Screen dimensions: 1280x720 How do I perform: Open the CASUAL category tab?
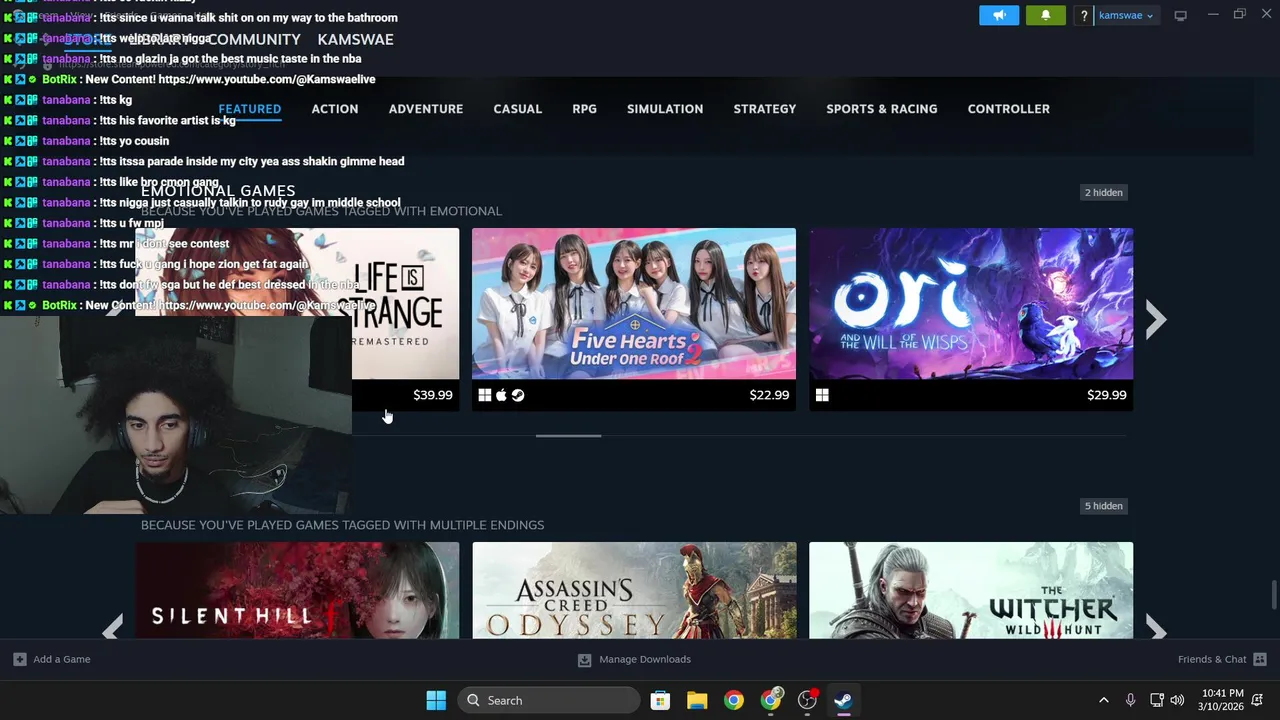tap(518, 109)
